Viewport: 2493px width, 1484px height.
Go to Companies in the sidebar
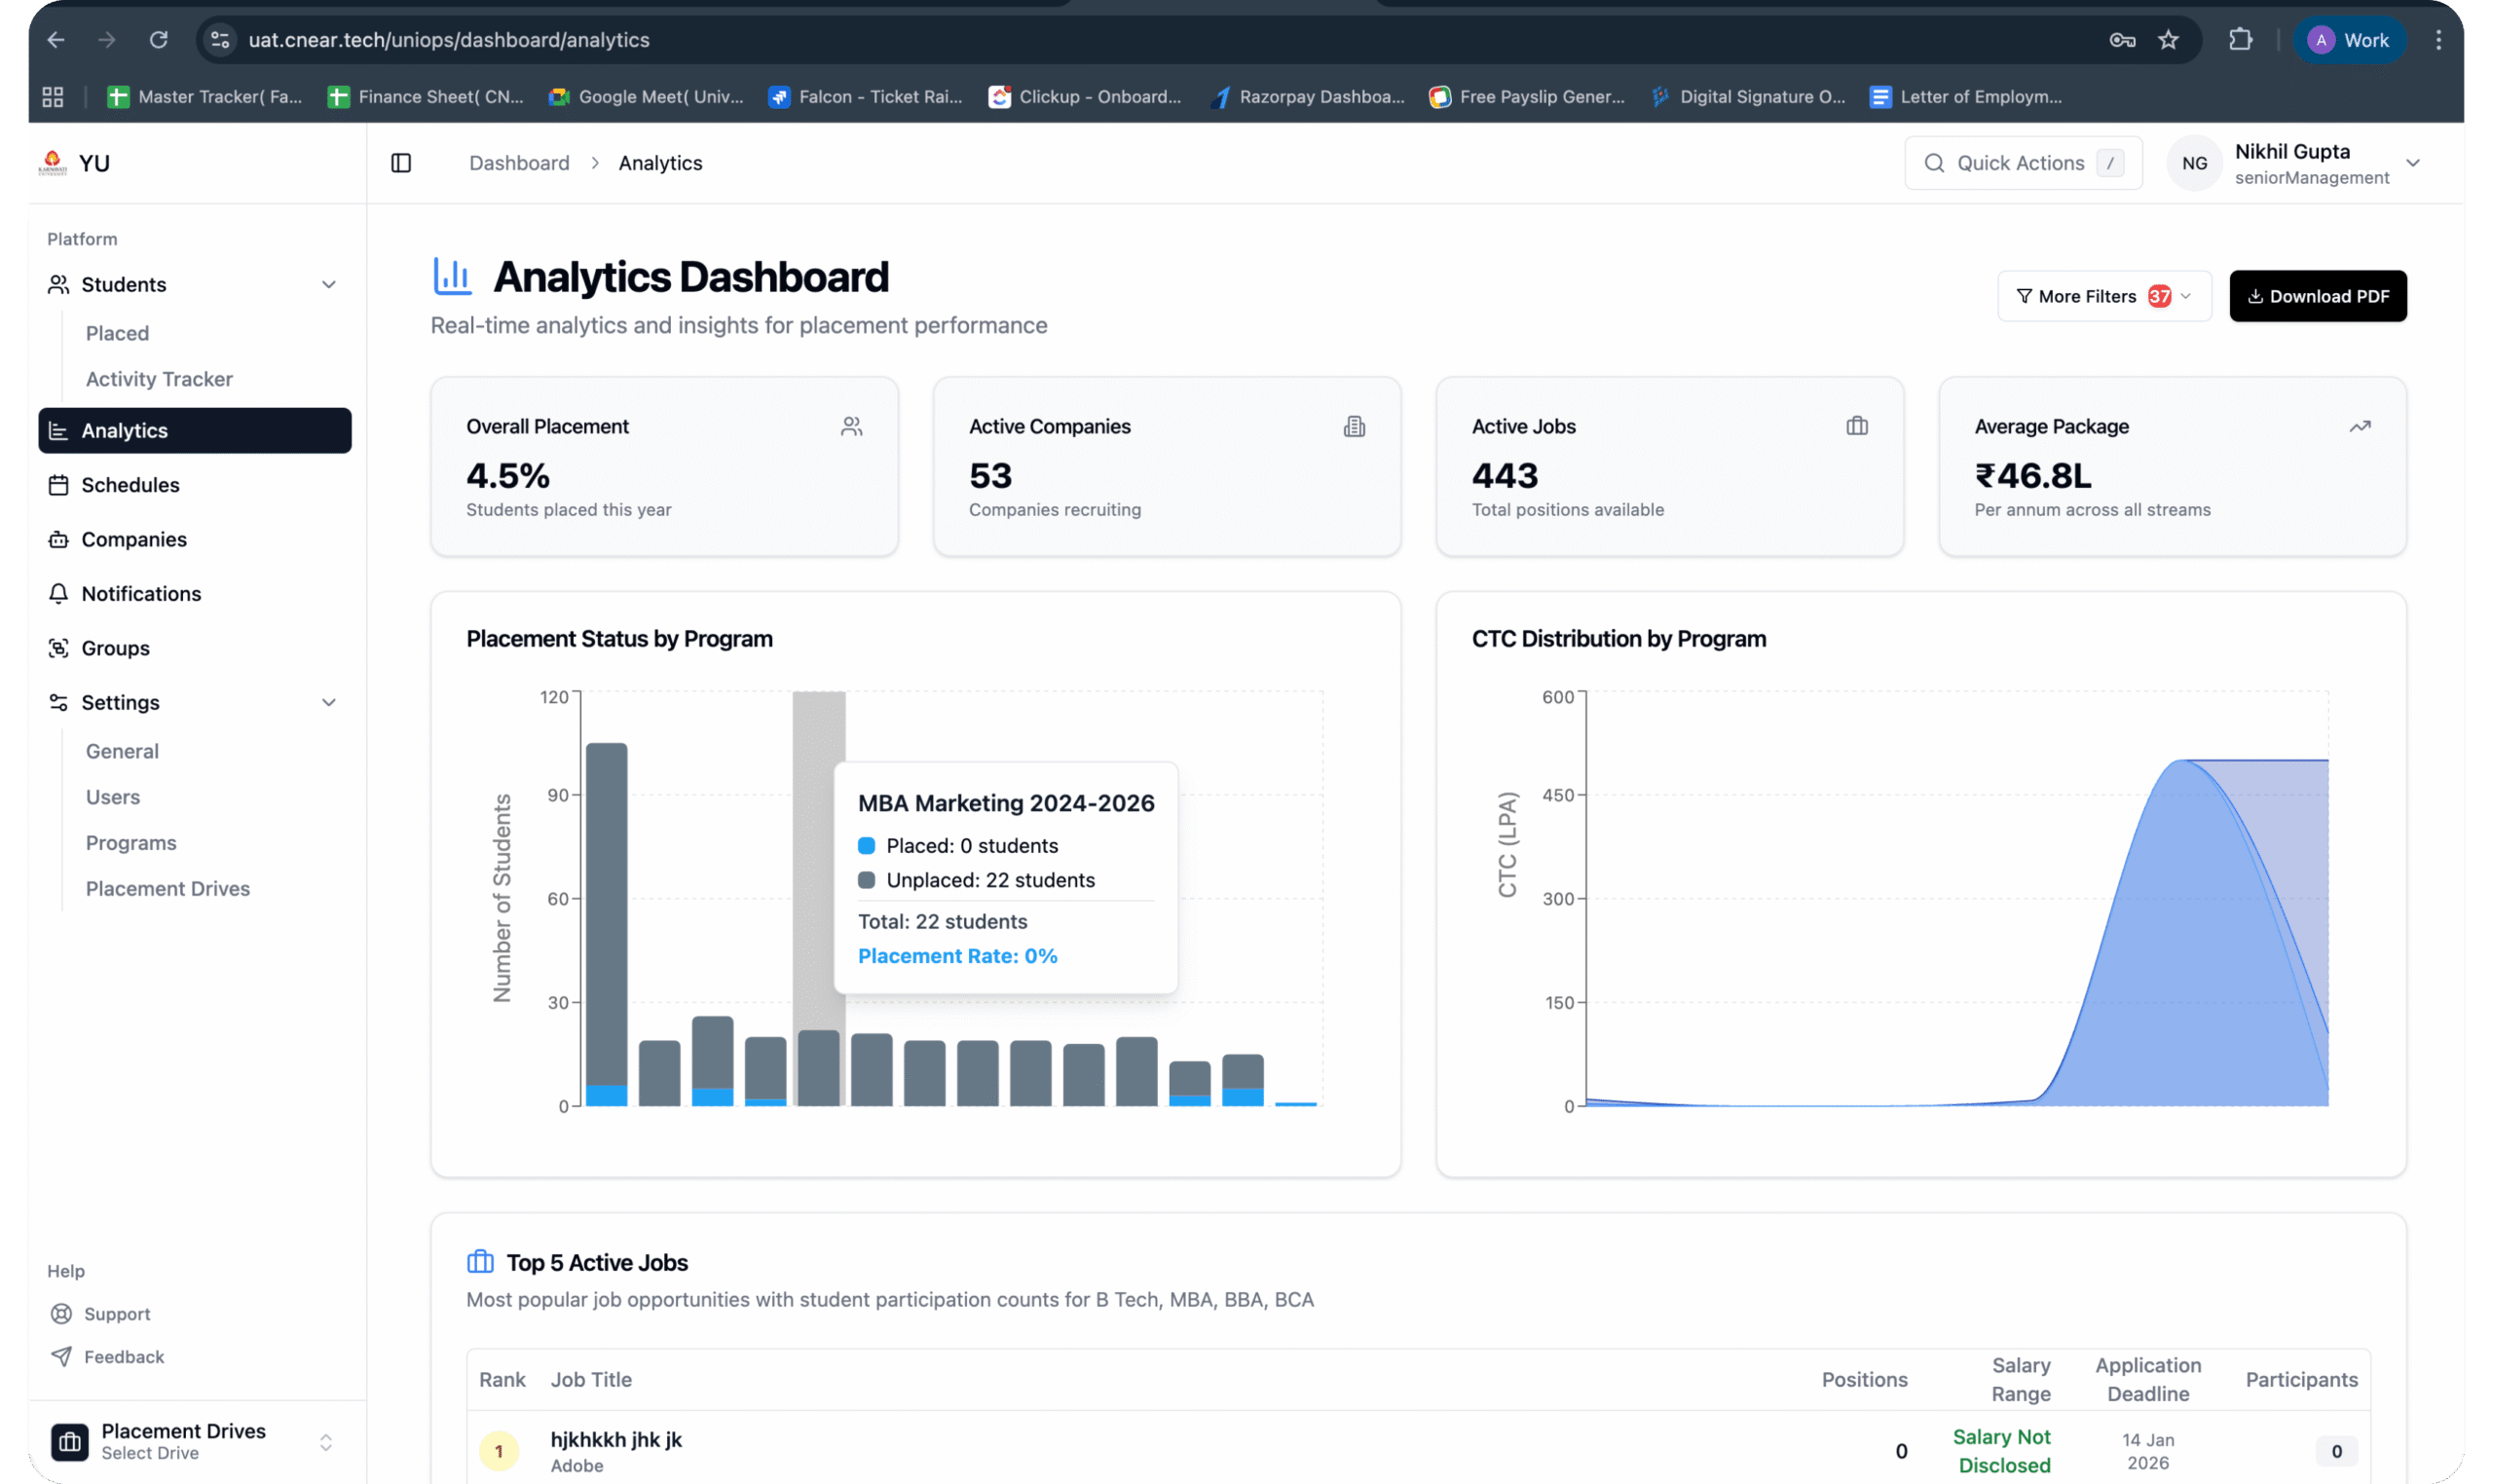(x=134, y=540)
